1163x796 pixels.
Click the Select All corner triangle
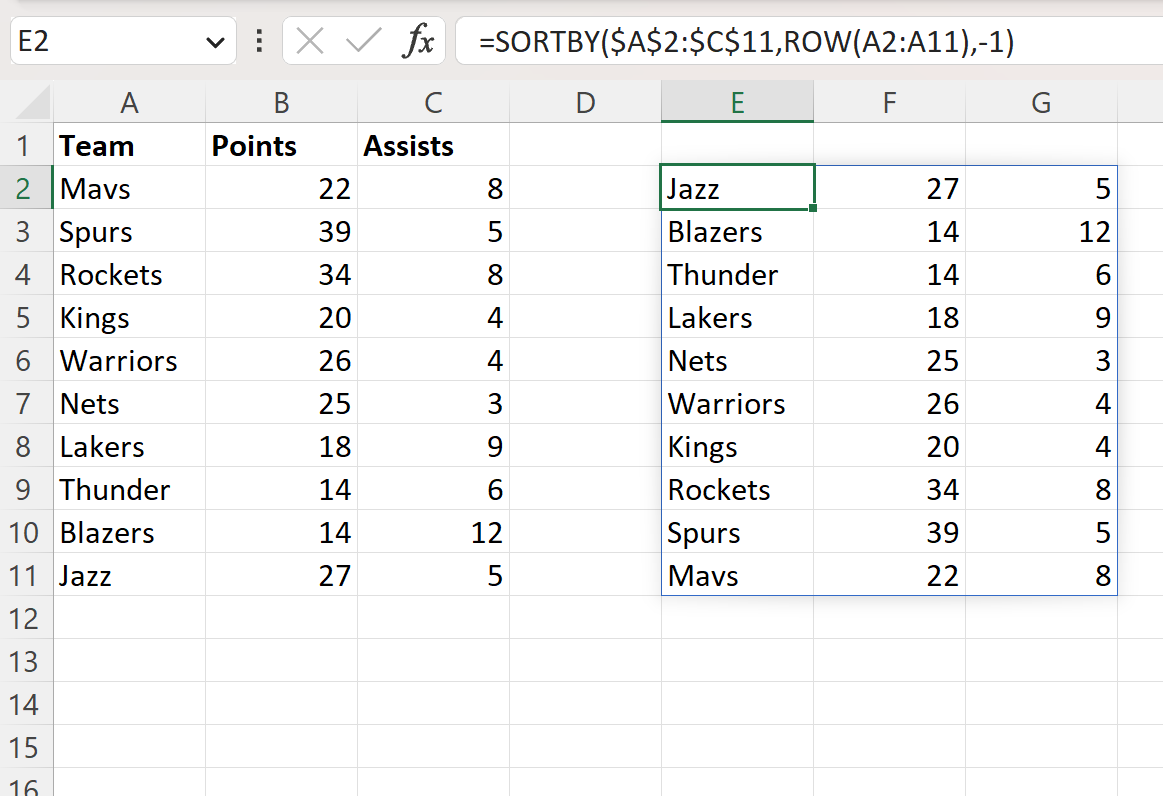coord(33,103)
